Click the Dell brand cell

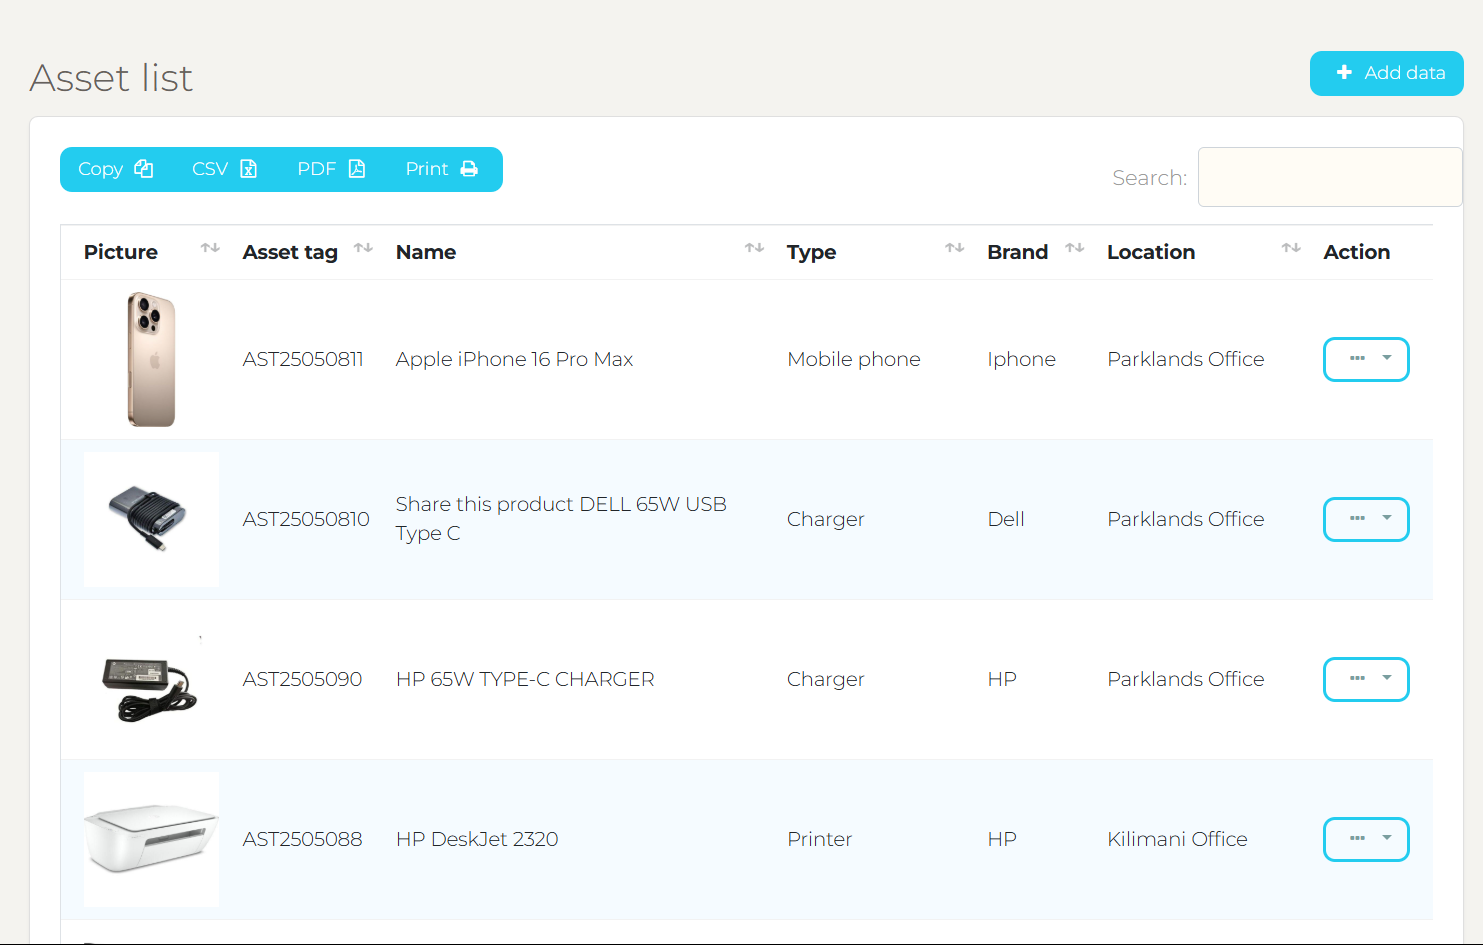pos(1006,519)
